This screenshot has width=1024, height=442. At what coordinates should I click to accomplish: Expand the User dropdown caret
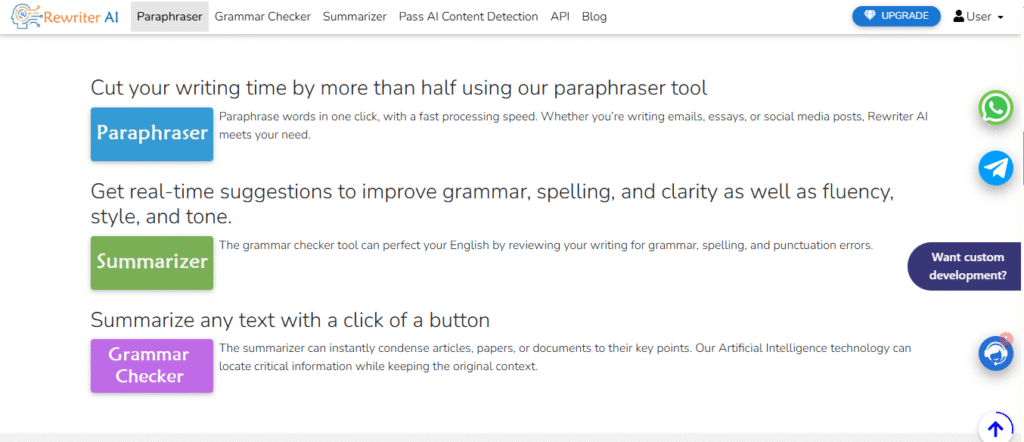pos(1000,17)
